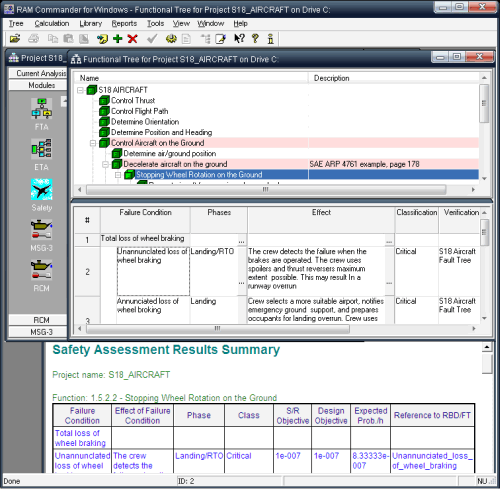Image resolution: width=500 pixels, height=489 pixels.
Task: Click failure grid horizontal scrollbar thumb
Action: tap(218, 329)
